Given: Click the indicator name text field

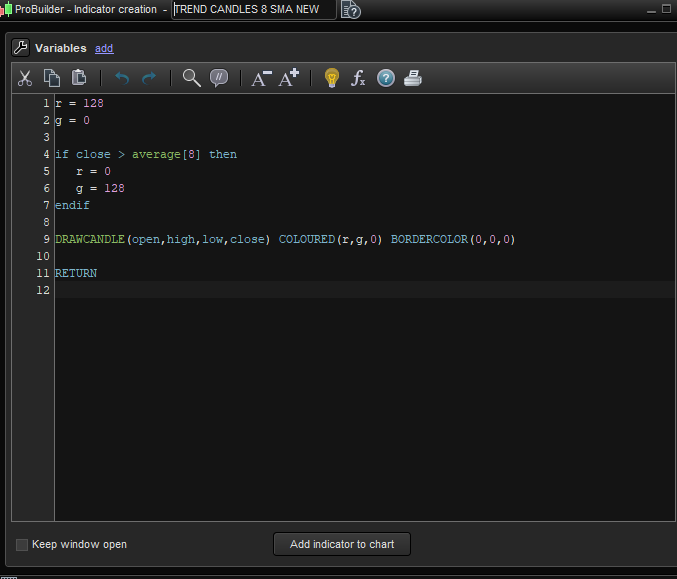Looking at the screenshot, I should (x=254, y=10).
